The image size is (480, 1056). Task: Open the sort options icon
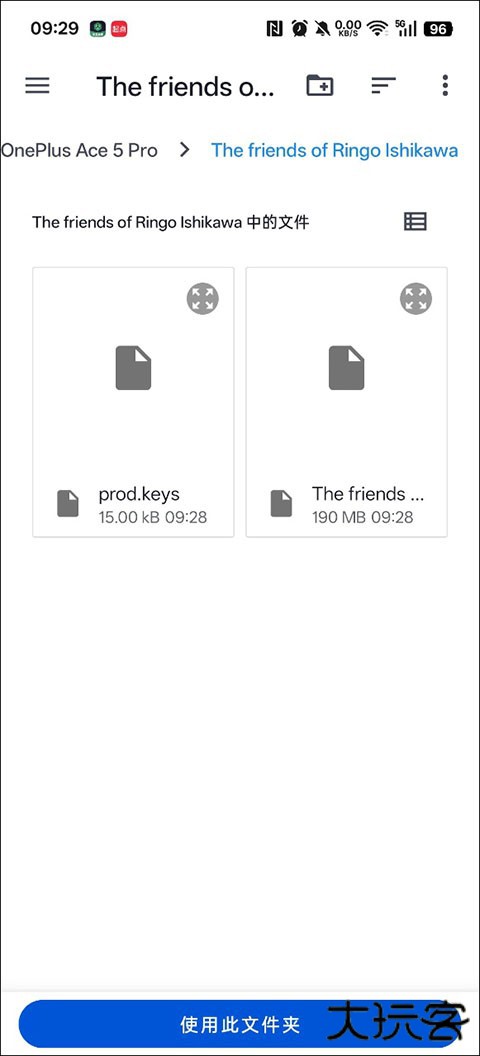[383, 86]
